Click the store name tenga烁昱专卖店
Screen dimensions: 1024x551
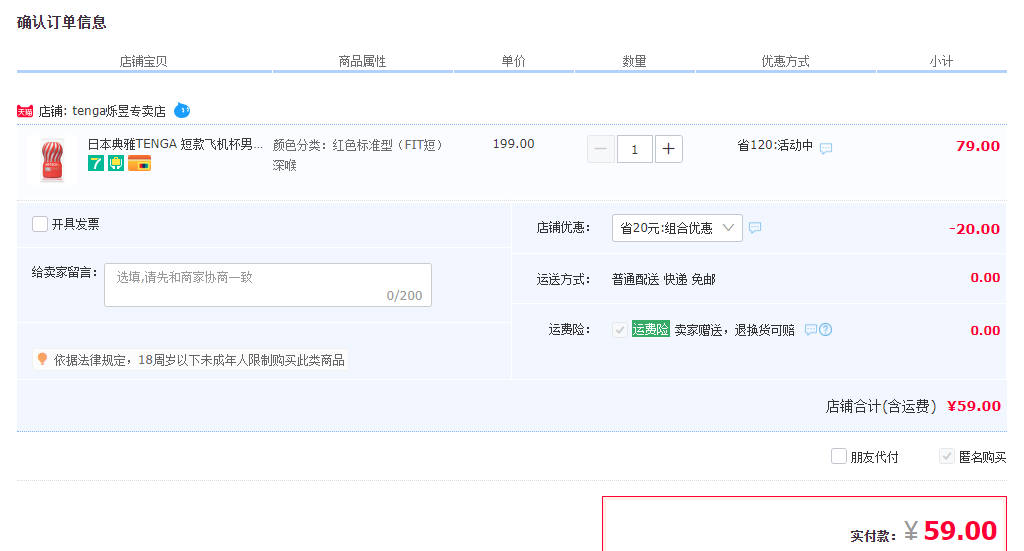119,111
